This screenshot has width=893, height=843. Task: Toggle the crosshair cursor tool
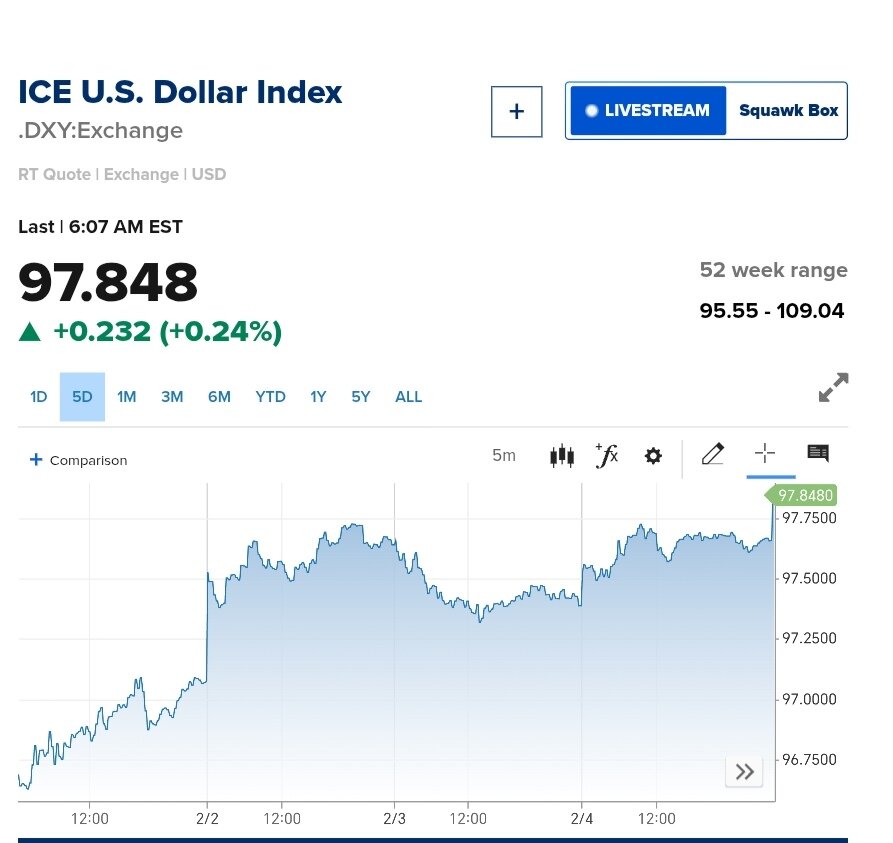click(x=765, y=454)
